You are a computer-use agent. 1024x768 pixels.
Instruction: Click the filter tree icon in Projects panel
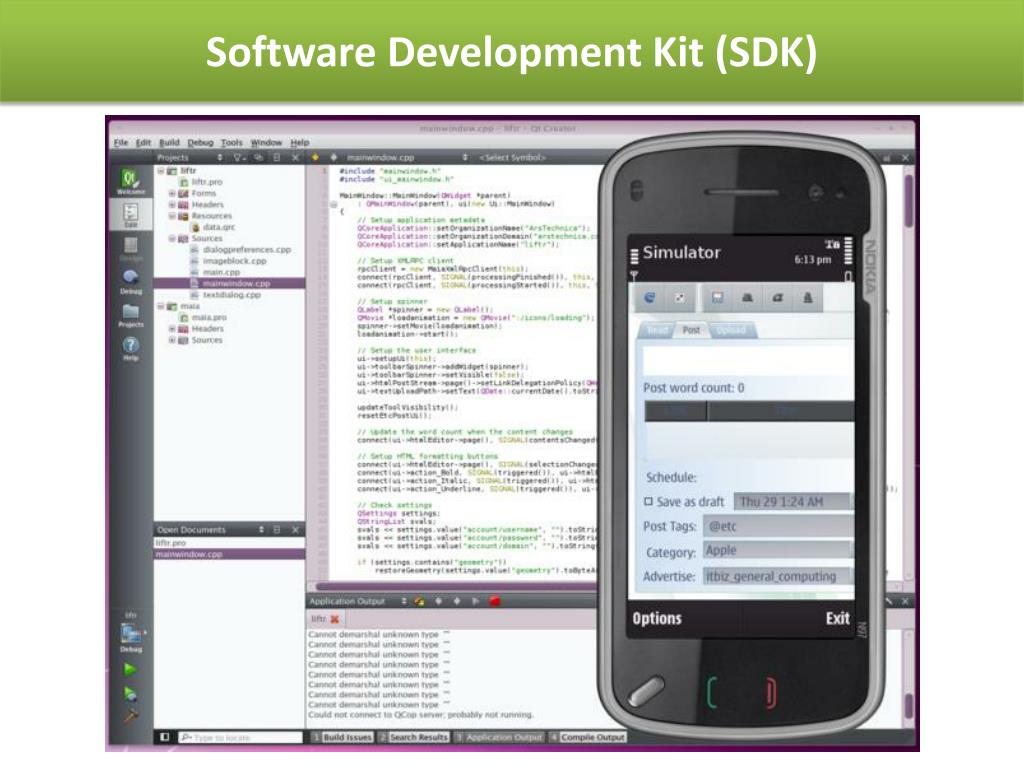pos(239,157)
